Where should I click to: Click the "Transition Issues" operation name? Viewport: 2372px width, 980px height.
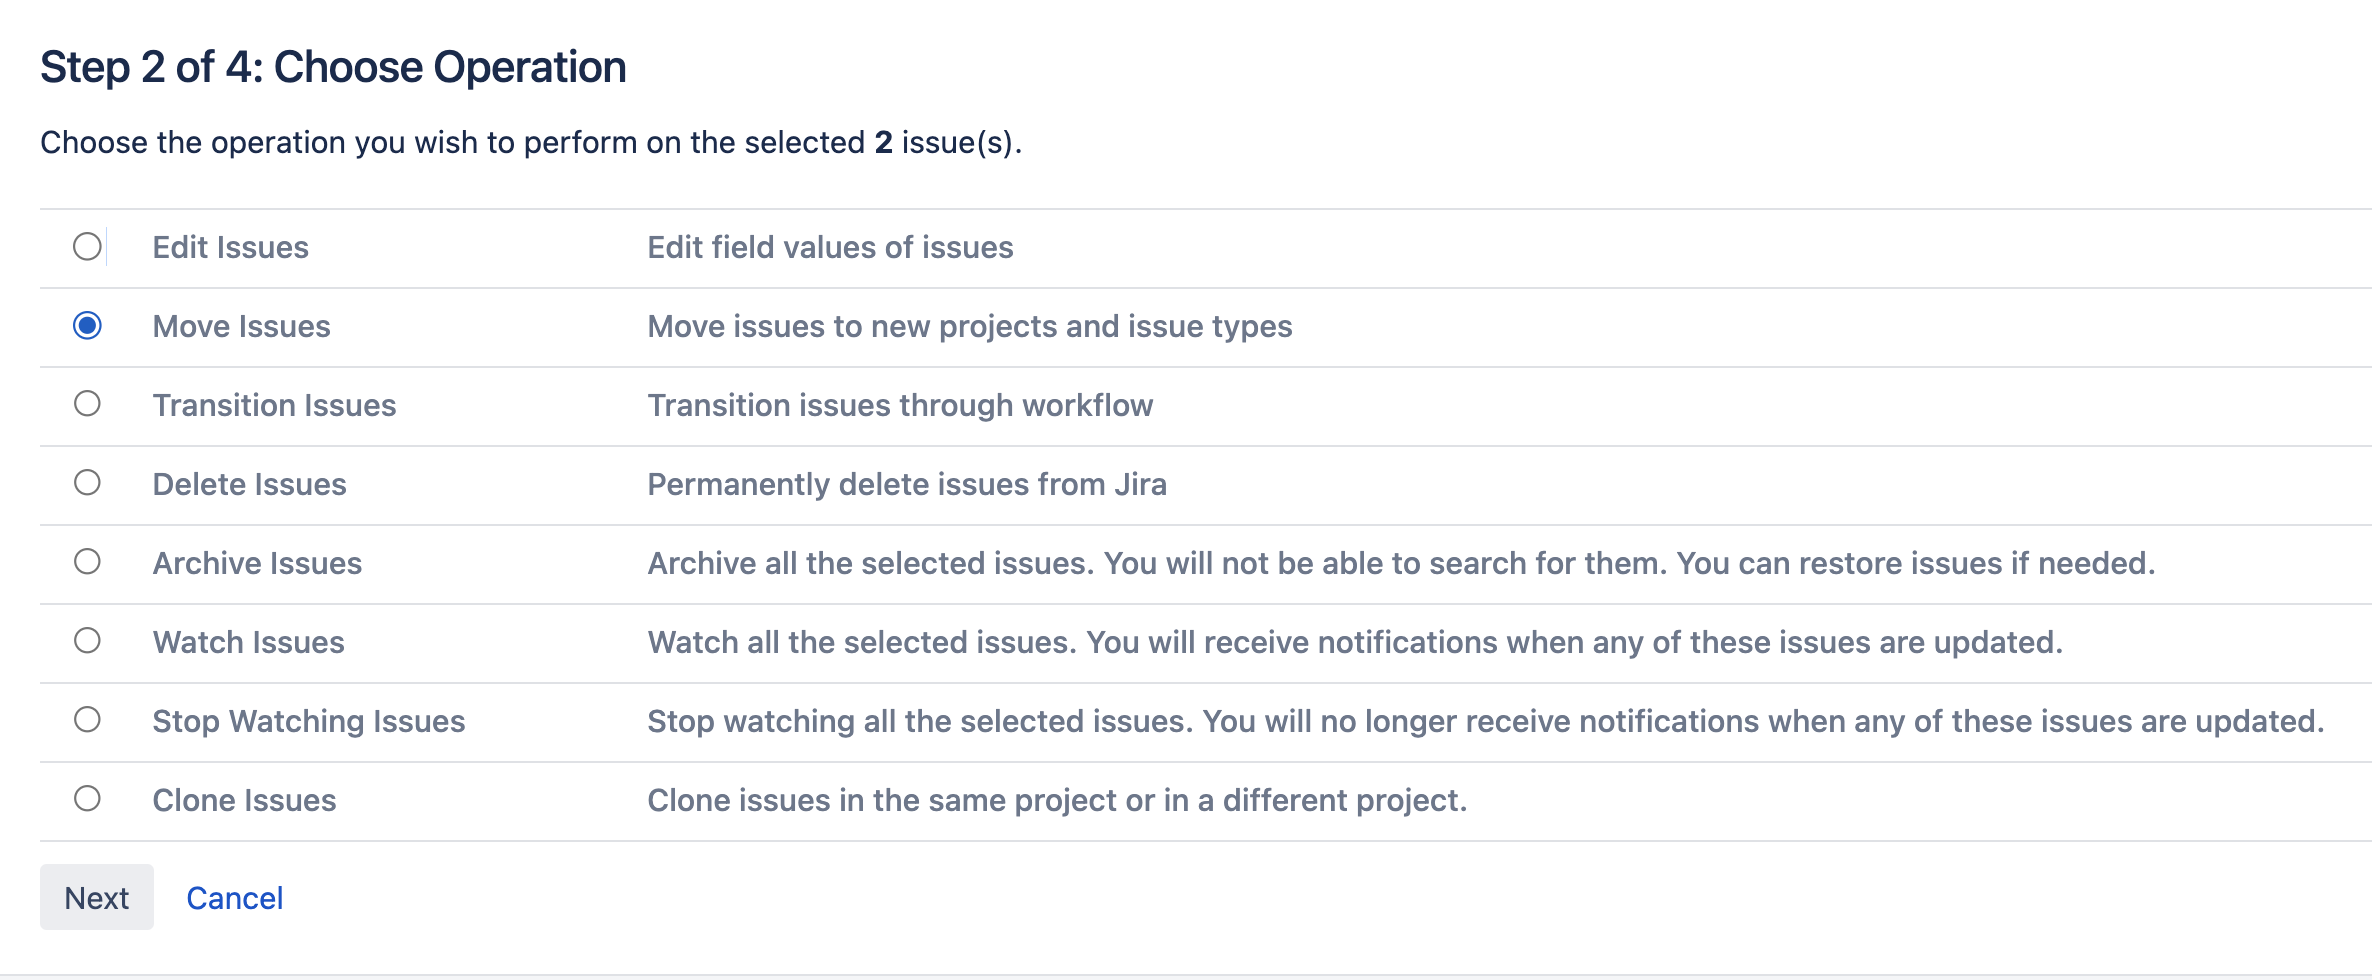click(274, 406)
